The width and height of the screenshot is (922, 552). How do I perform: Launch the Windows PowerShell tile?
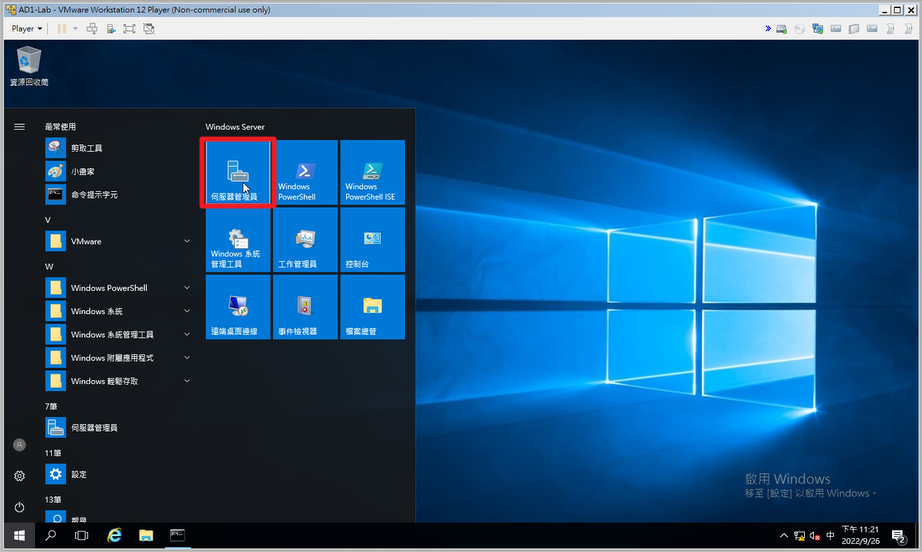pos(305,172)
